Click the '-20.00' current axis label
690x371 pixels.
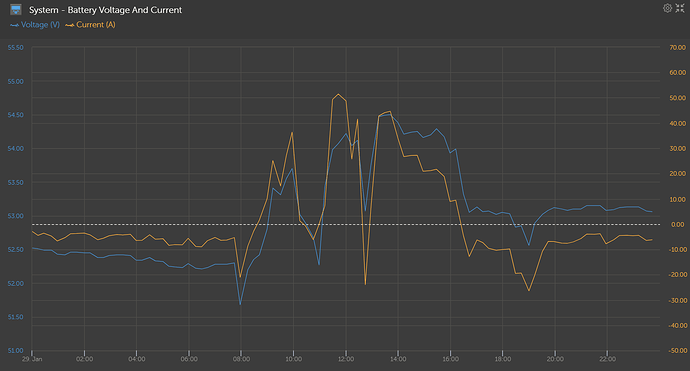click(677, 275)
